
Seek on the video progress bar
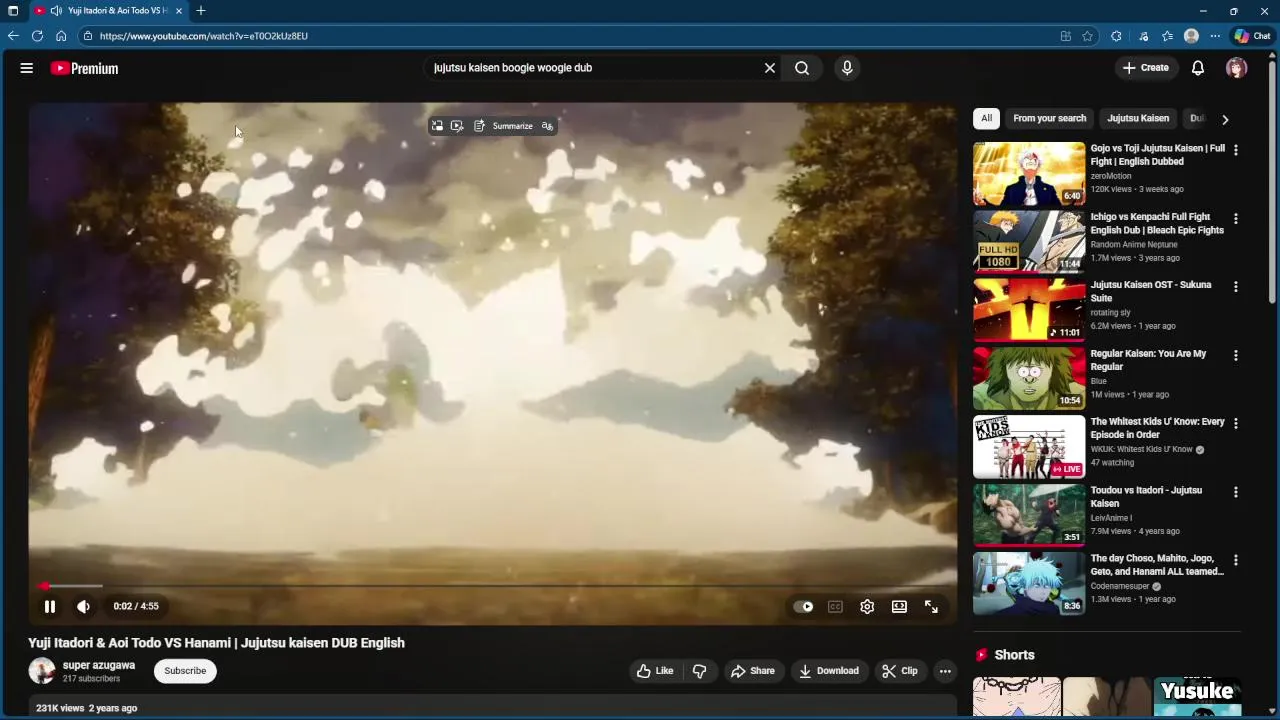coord(492,586)
